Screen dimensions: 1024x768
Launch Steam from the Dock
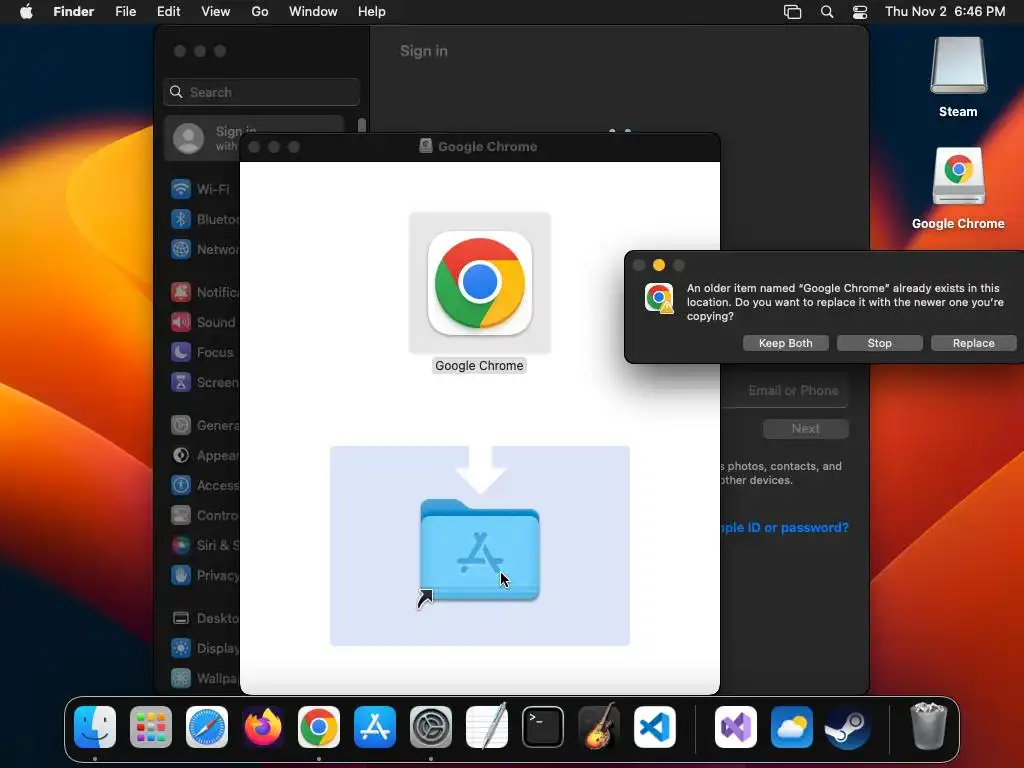pos(847,727)
